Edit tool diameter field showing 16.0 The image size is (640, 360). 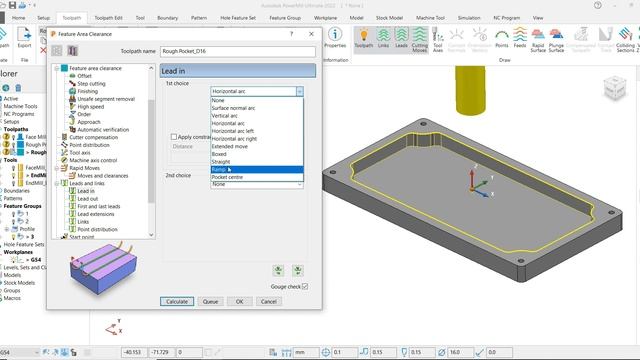[x=460, y=352]
